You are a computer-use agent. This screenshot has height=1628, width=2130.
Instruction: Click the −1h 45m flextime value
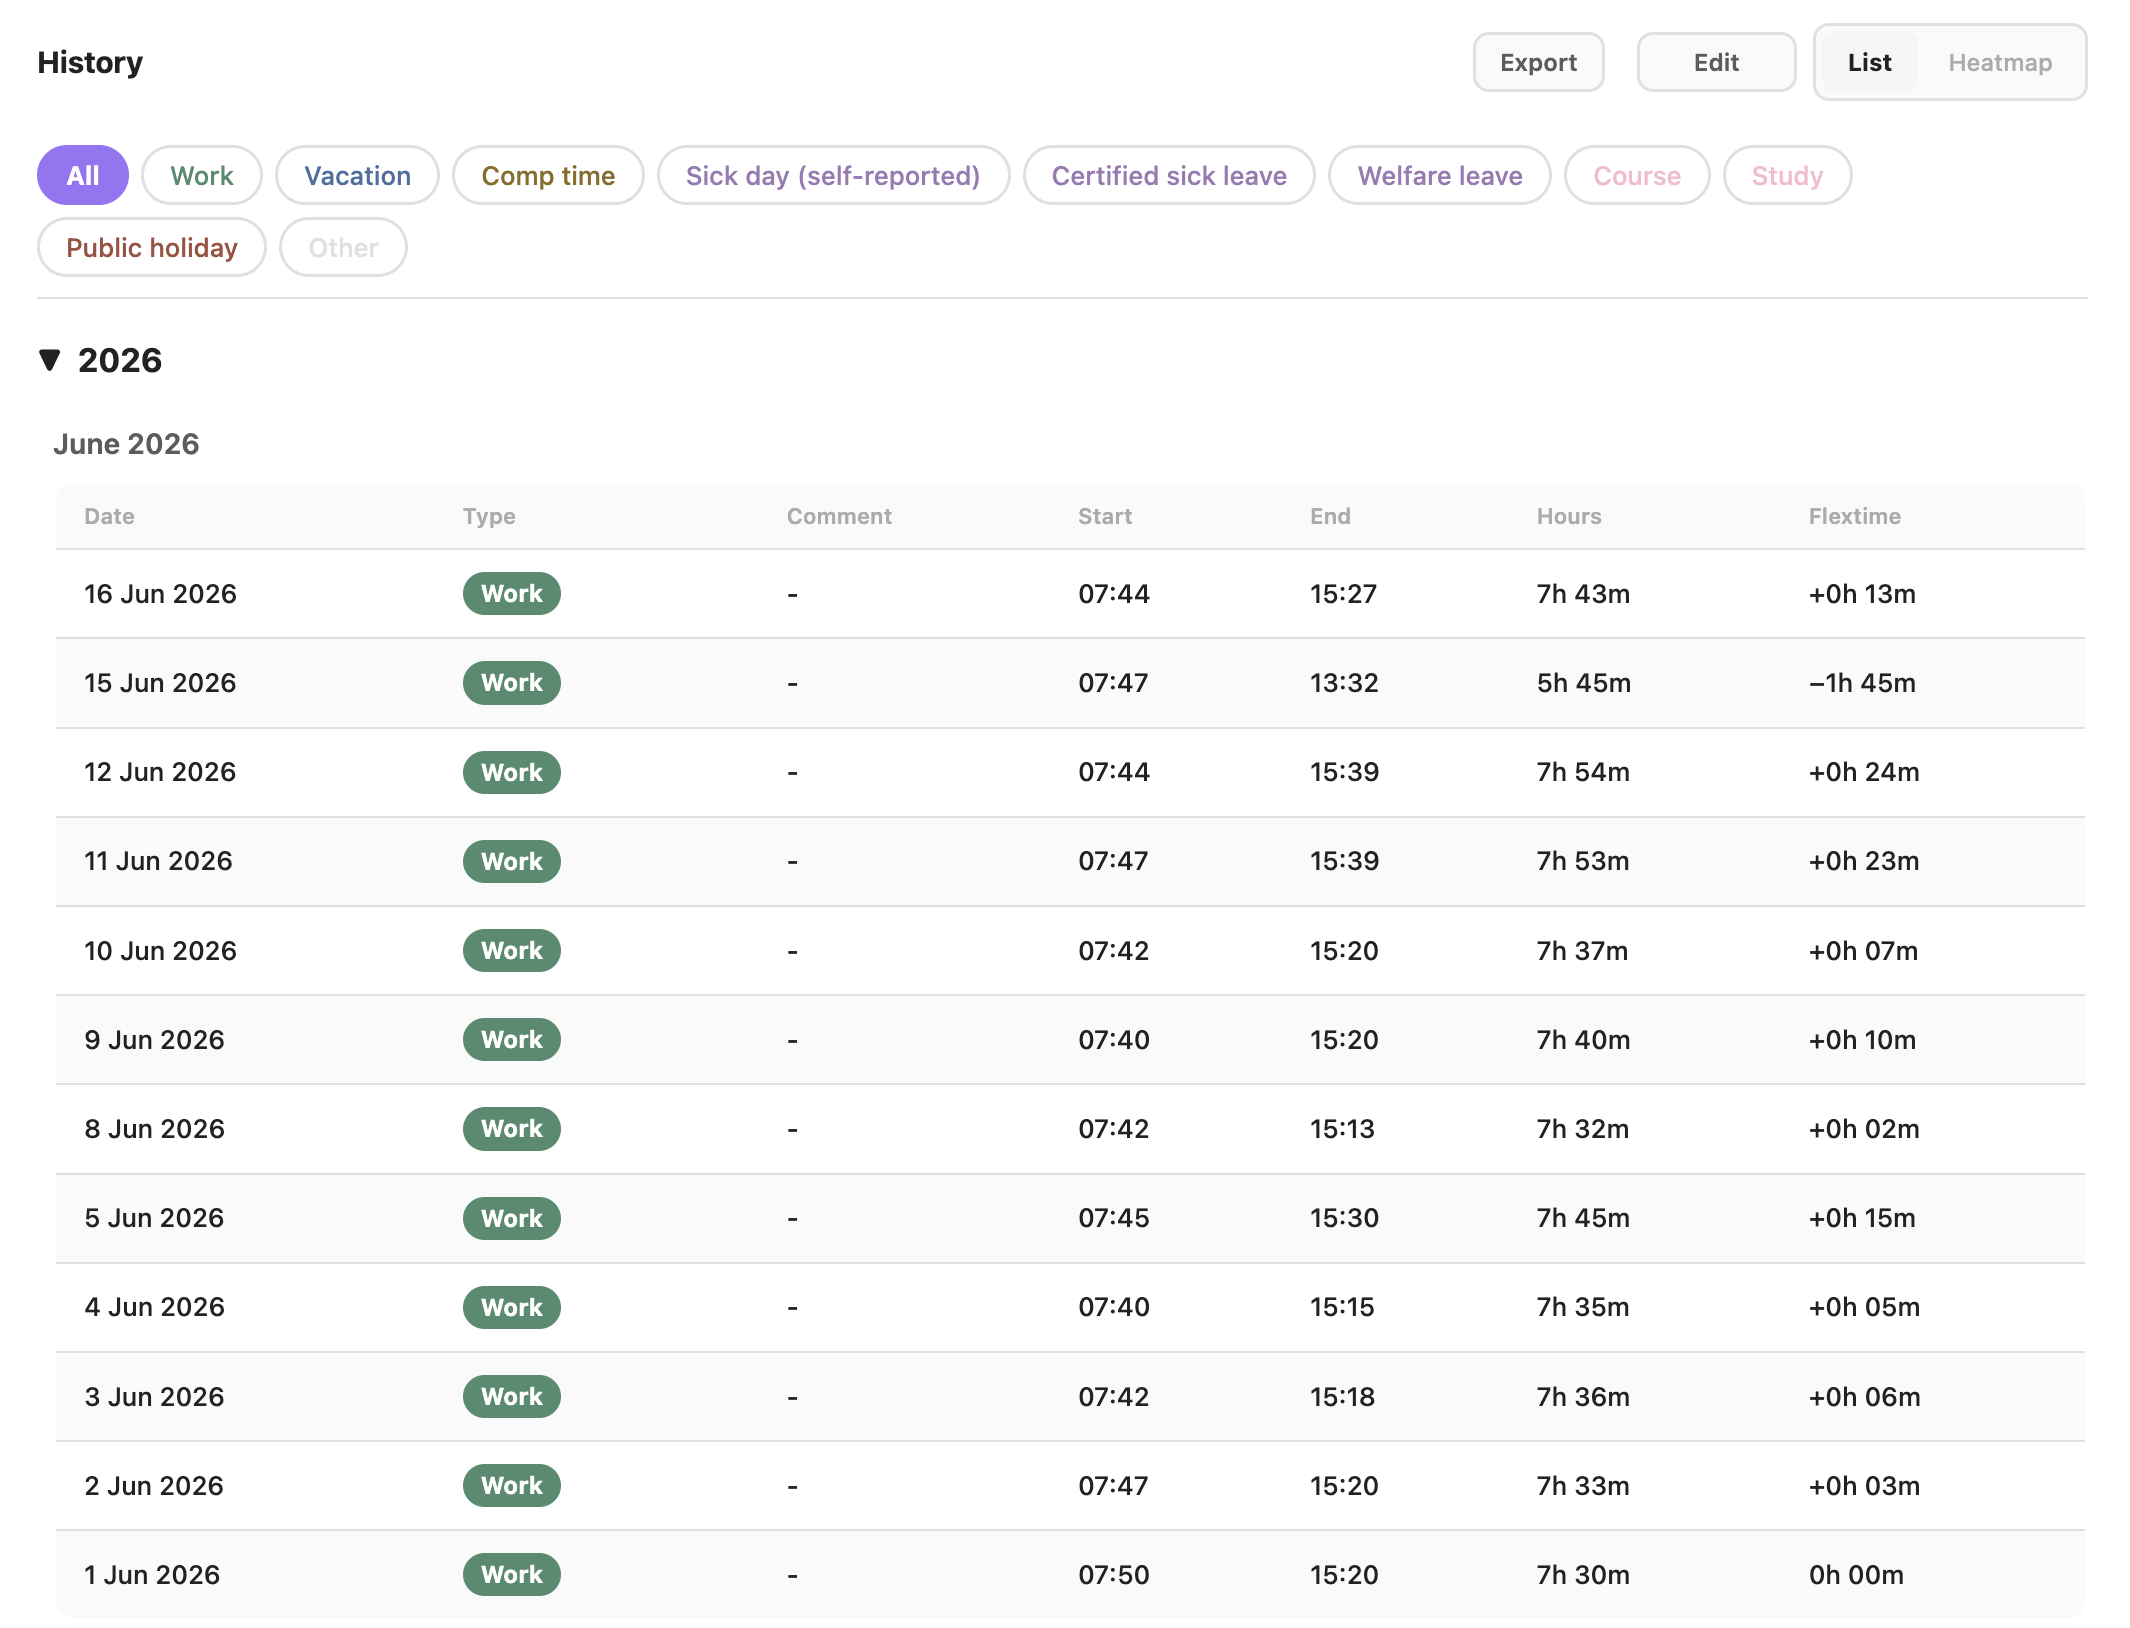(x=1862, y=683)
